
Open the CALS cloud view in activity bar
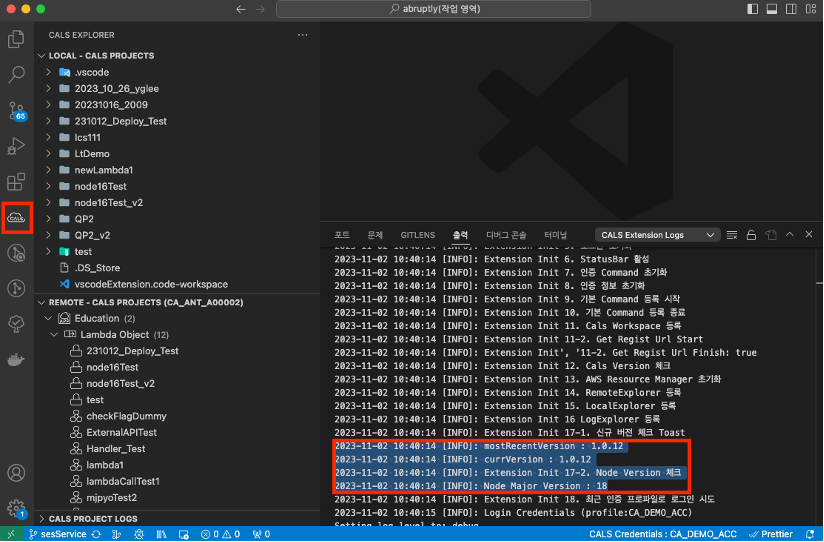click(16, 218)
